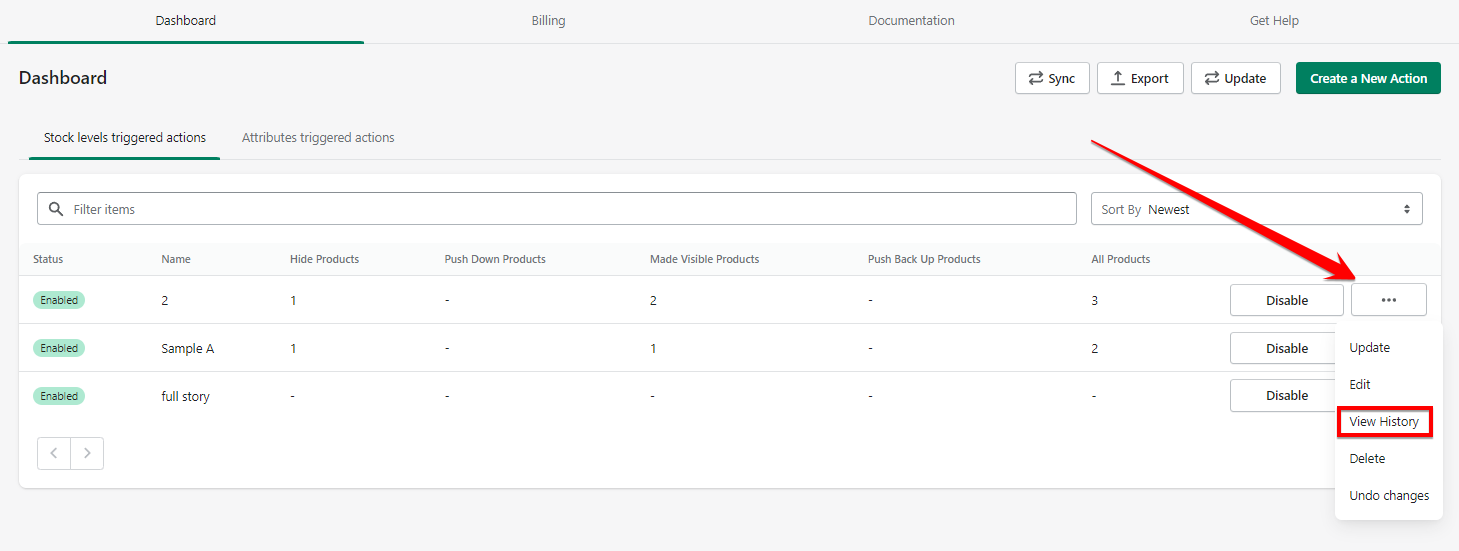Viewport: 1459px width, 551px height.
Task: Click the search magnifier icon in filter
Action: 56,209
